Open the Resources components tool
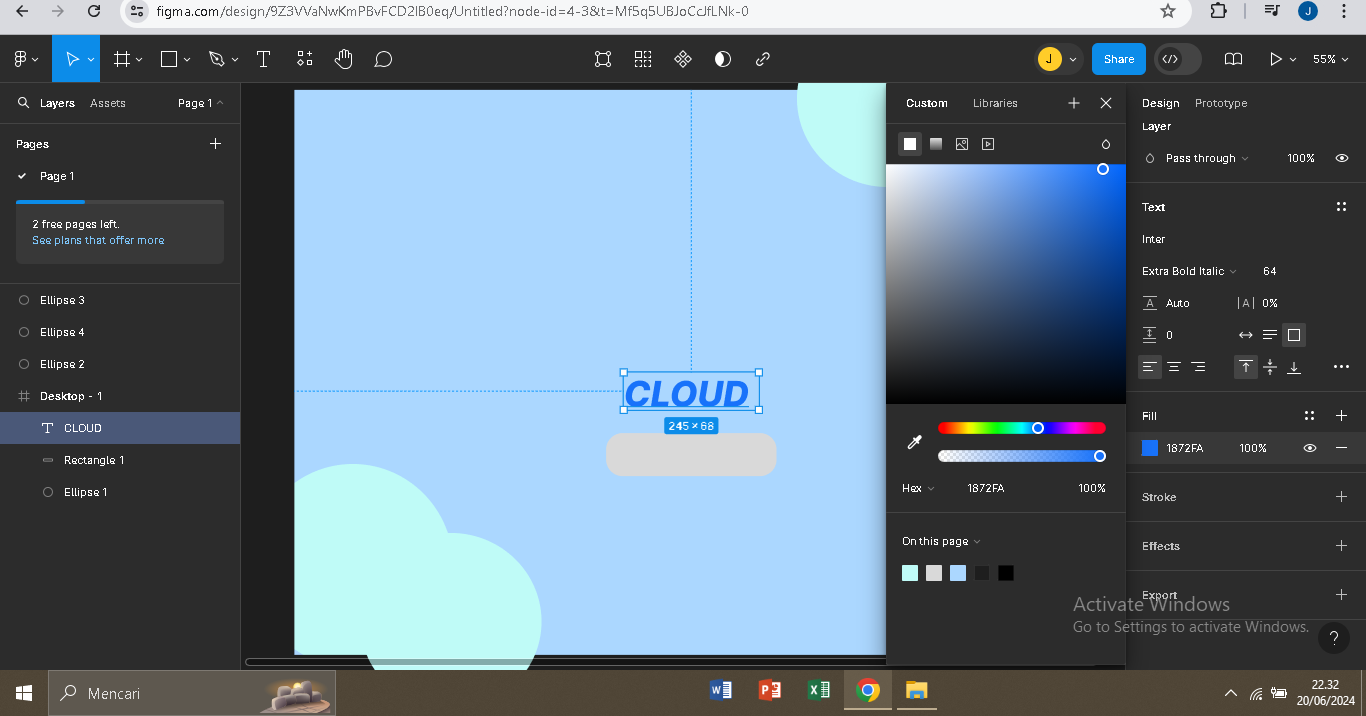 pos(305,60)
